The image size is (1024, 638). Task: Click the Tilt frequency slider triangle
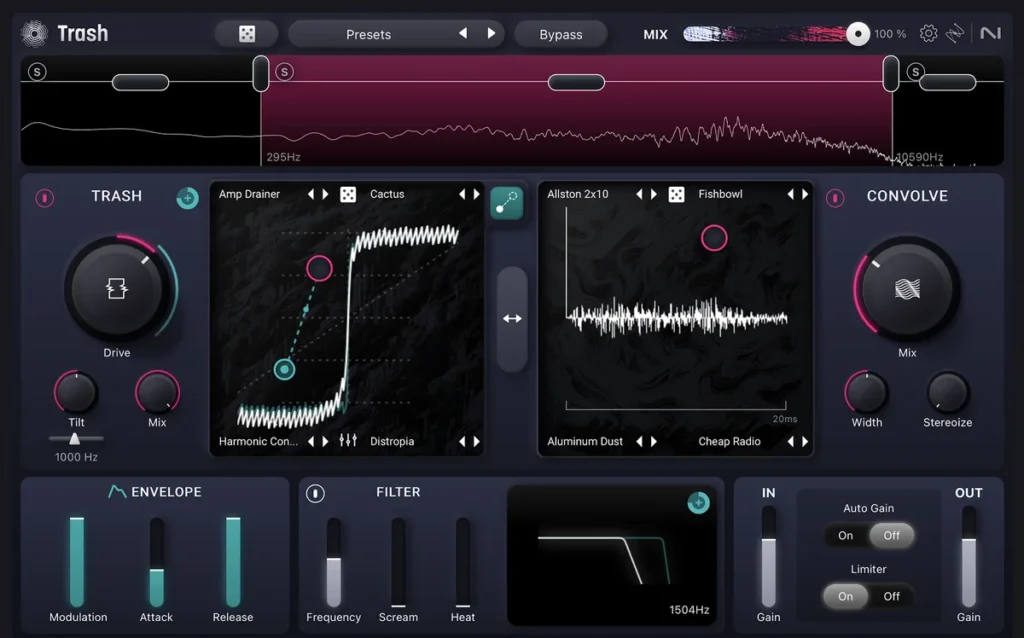click(74, 439)
